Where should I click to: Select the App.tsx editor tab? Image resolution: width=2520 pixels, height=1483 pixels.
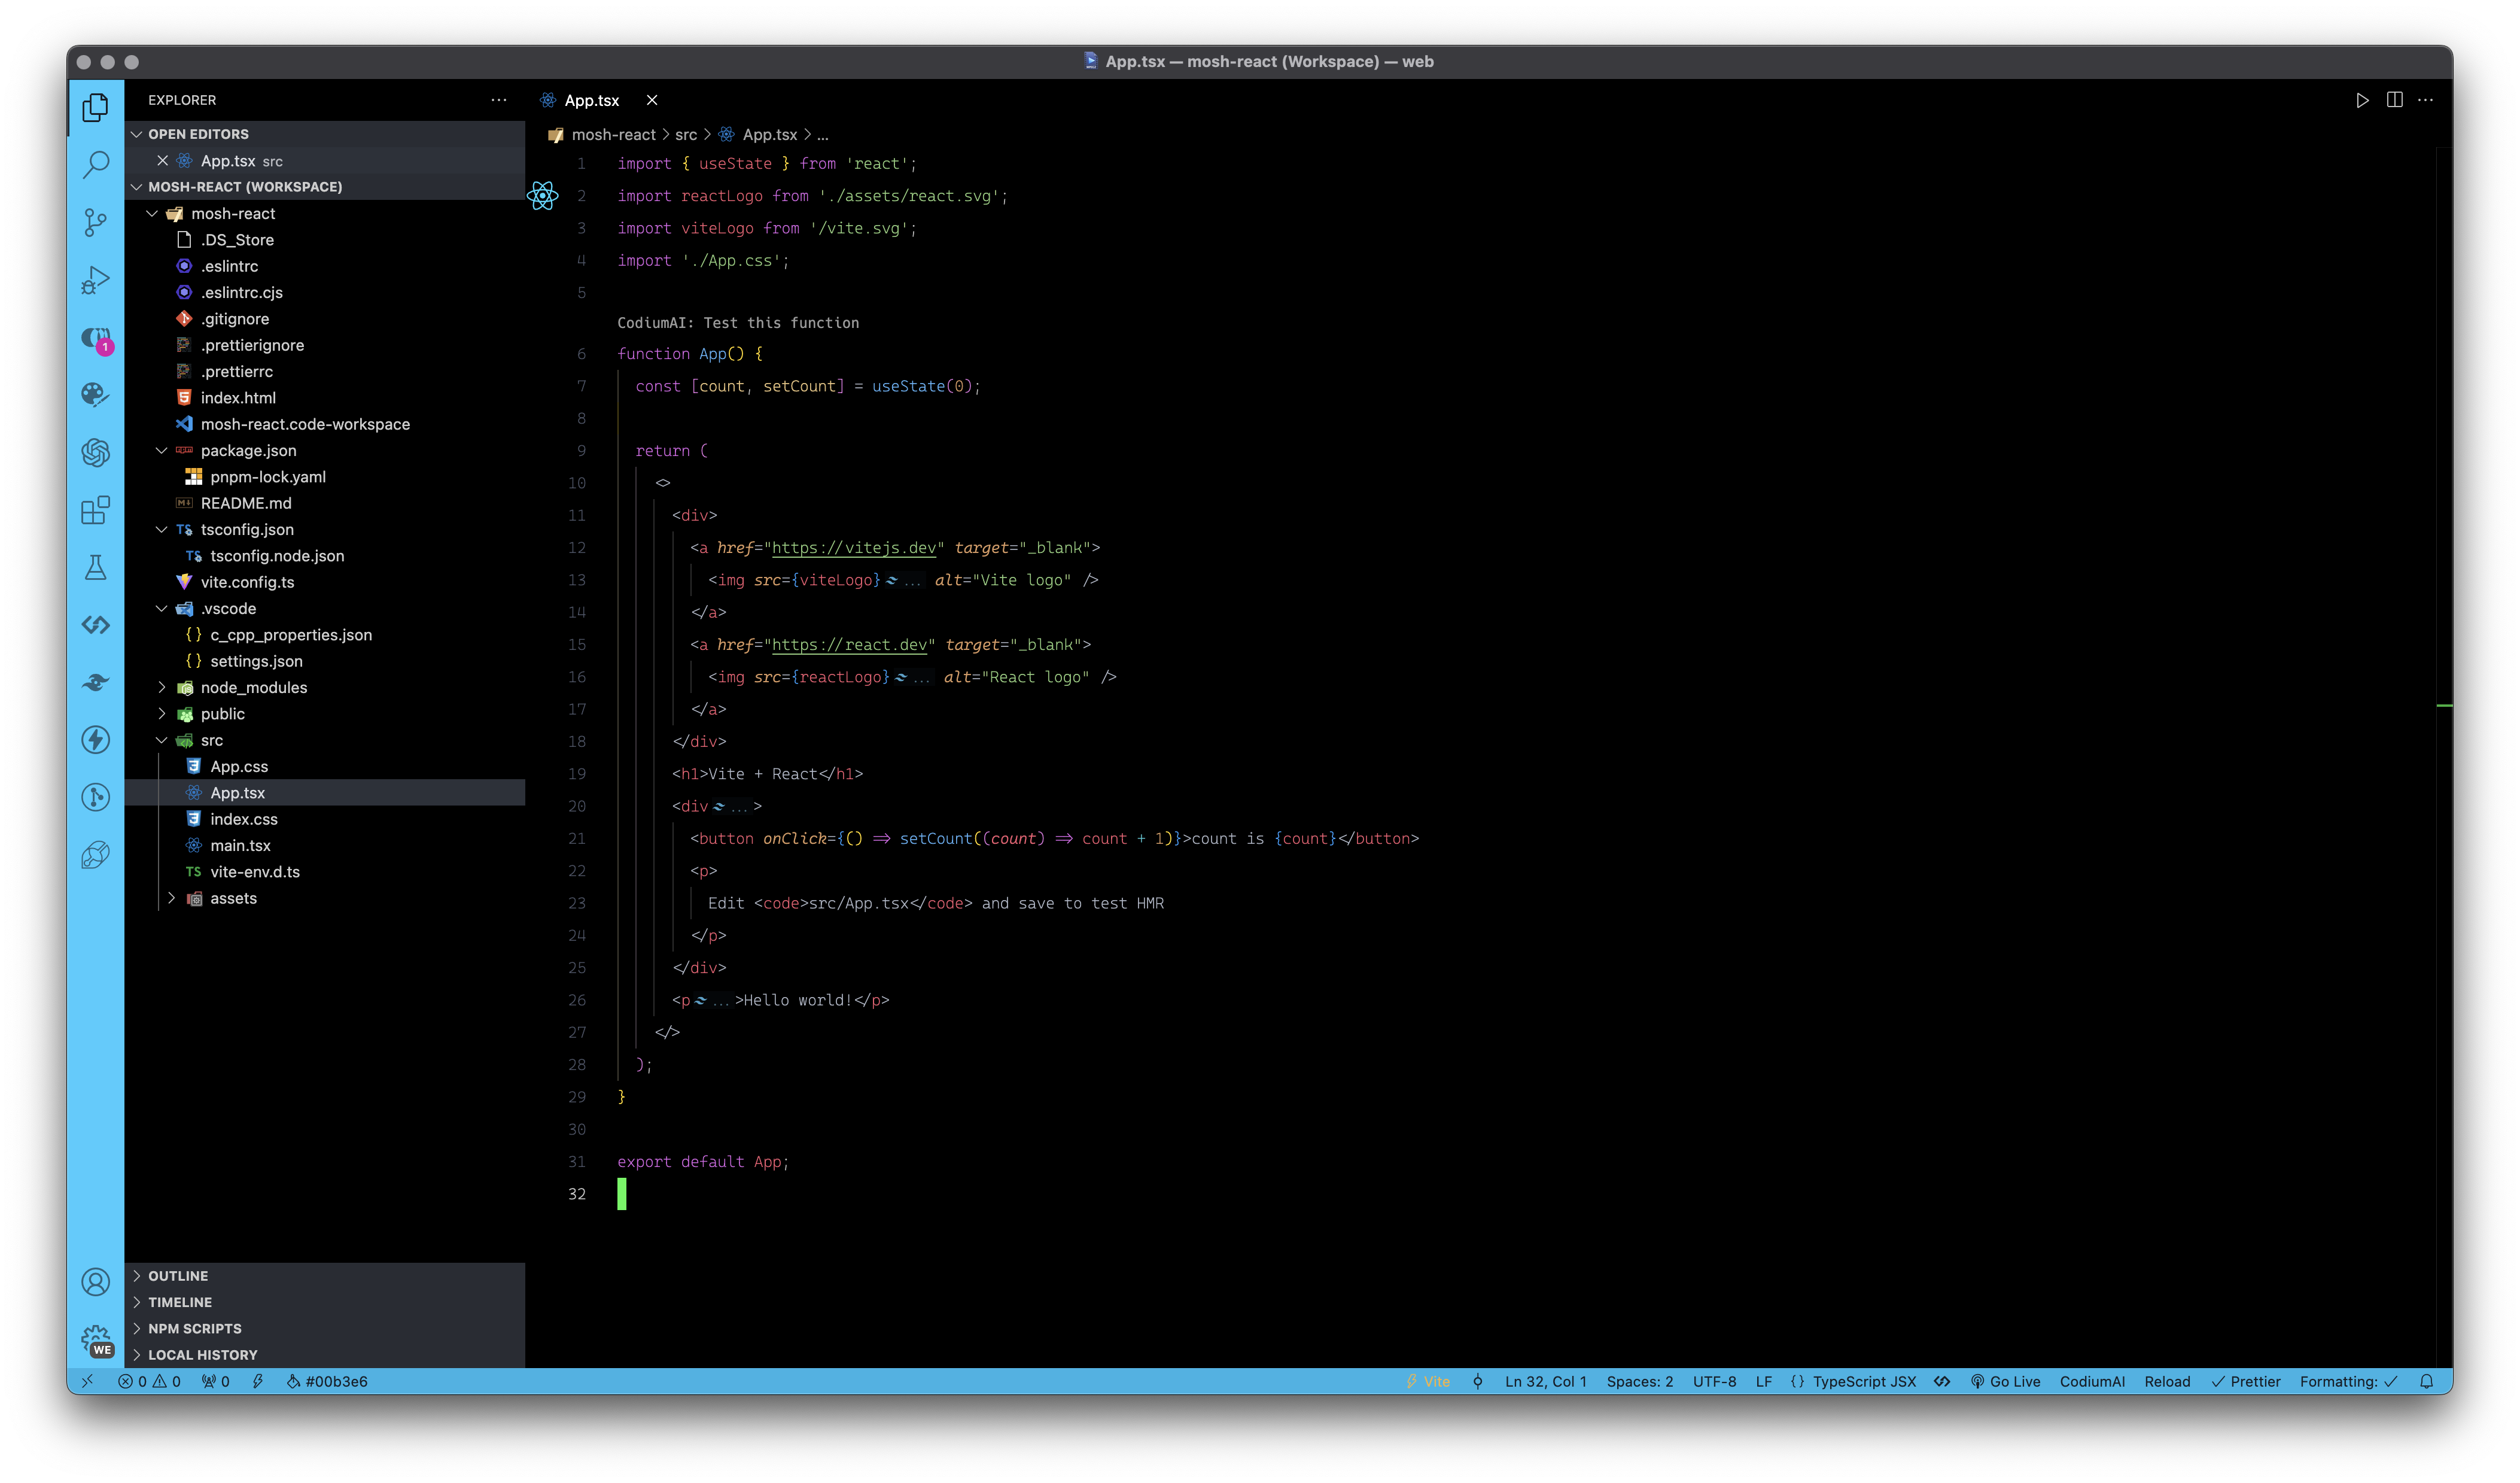point(591,100)
